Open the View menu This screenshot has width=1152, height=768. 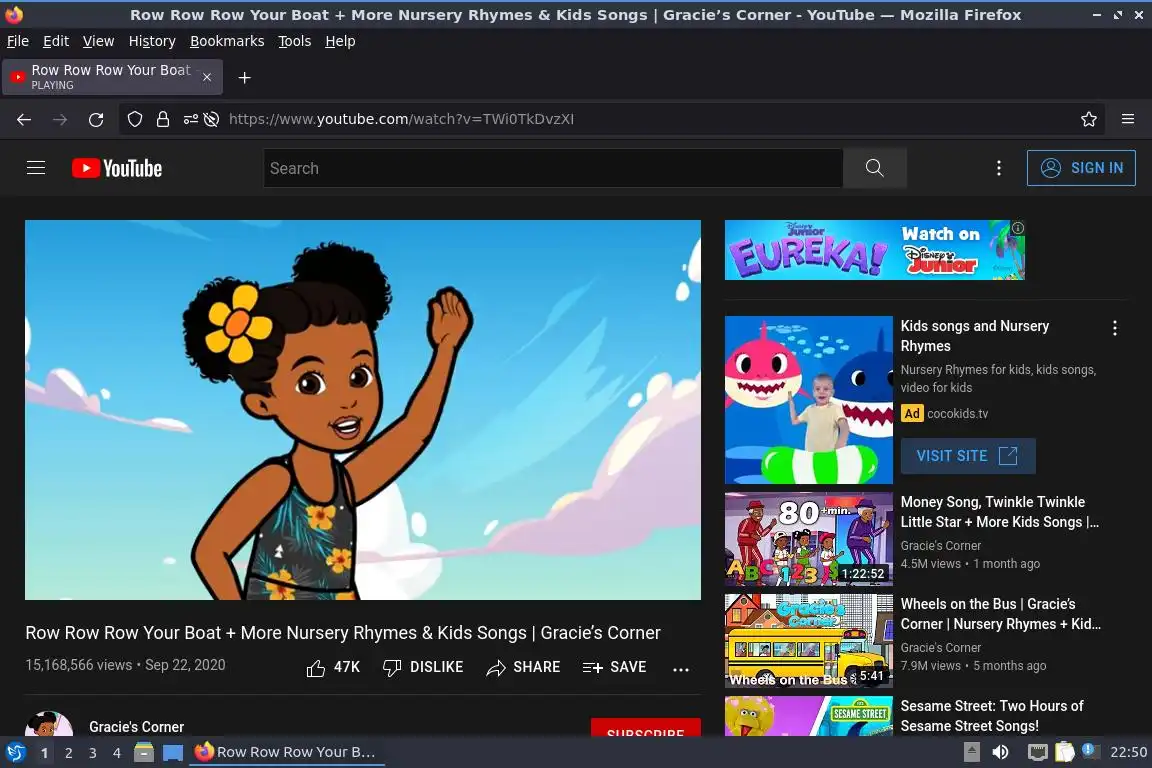(98, 41)
